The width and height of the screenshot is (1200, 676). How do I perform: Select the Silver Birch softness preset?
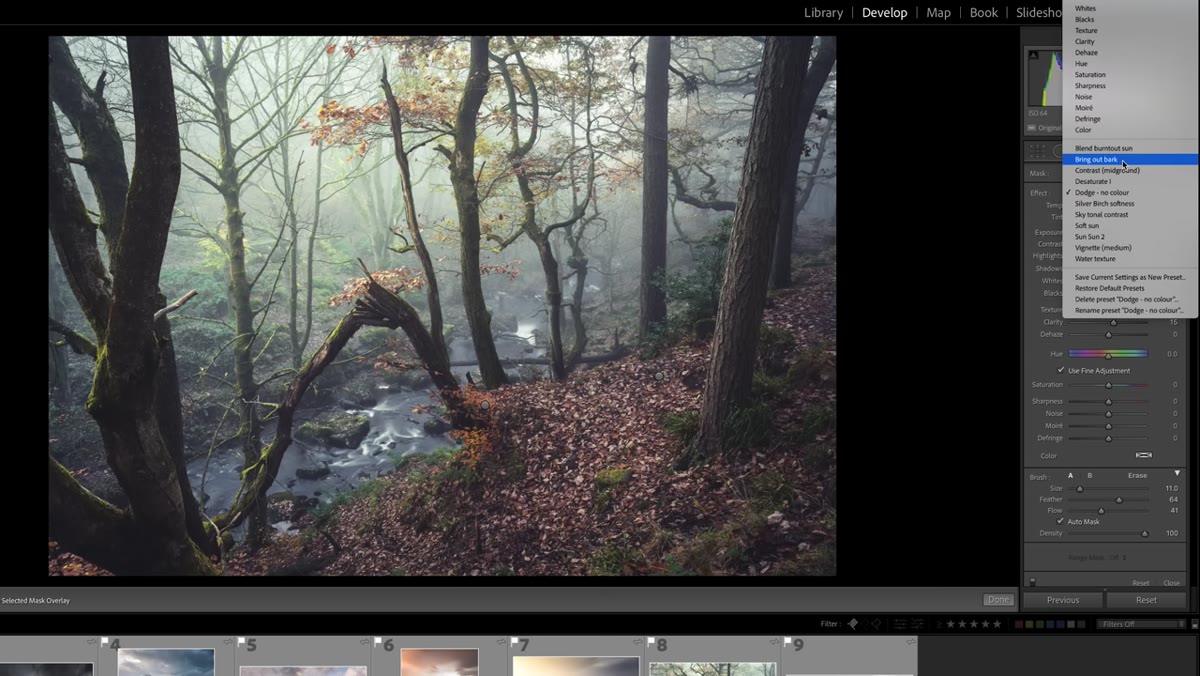pos(1130,203)
